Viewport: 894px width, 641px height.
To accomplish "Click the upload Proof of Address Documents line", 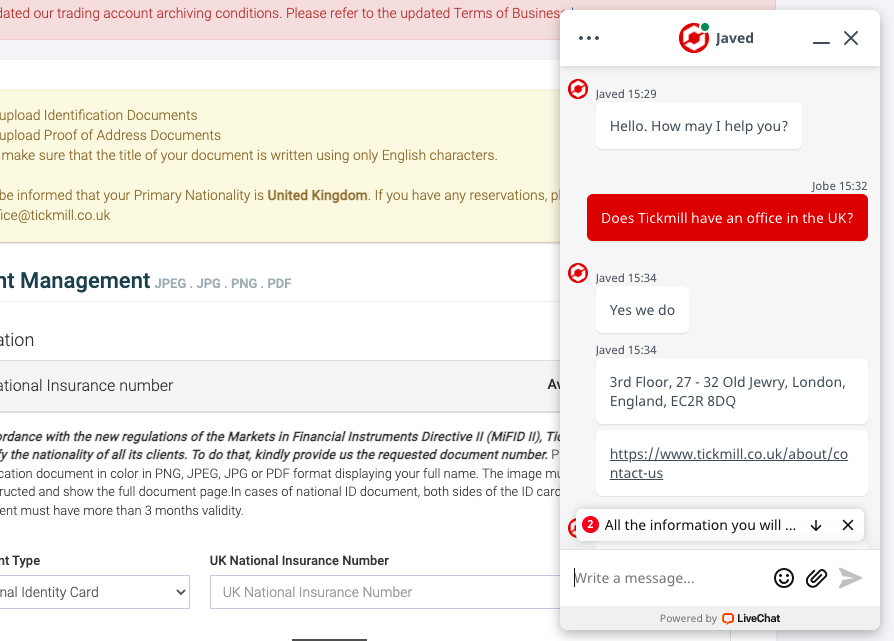I will click(110, 135).
